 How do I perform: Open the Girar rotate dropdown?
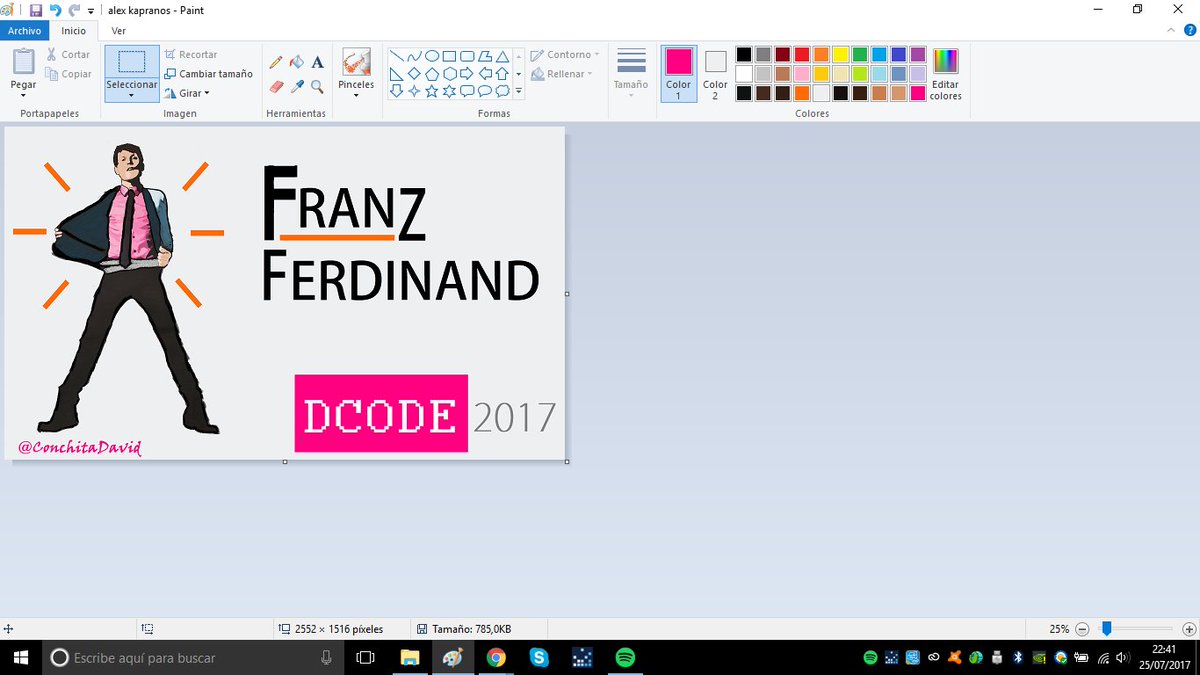coord(187,93)
